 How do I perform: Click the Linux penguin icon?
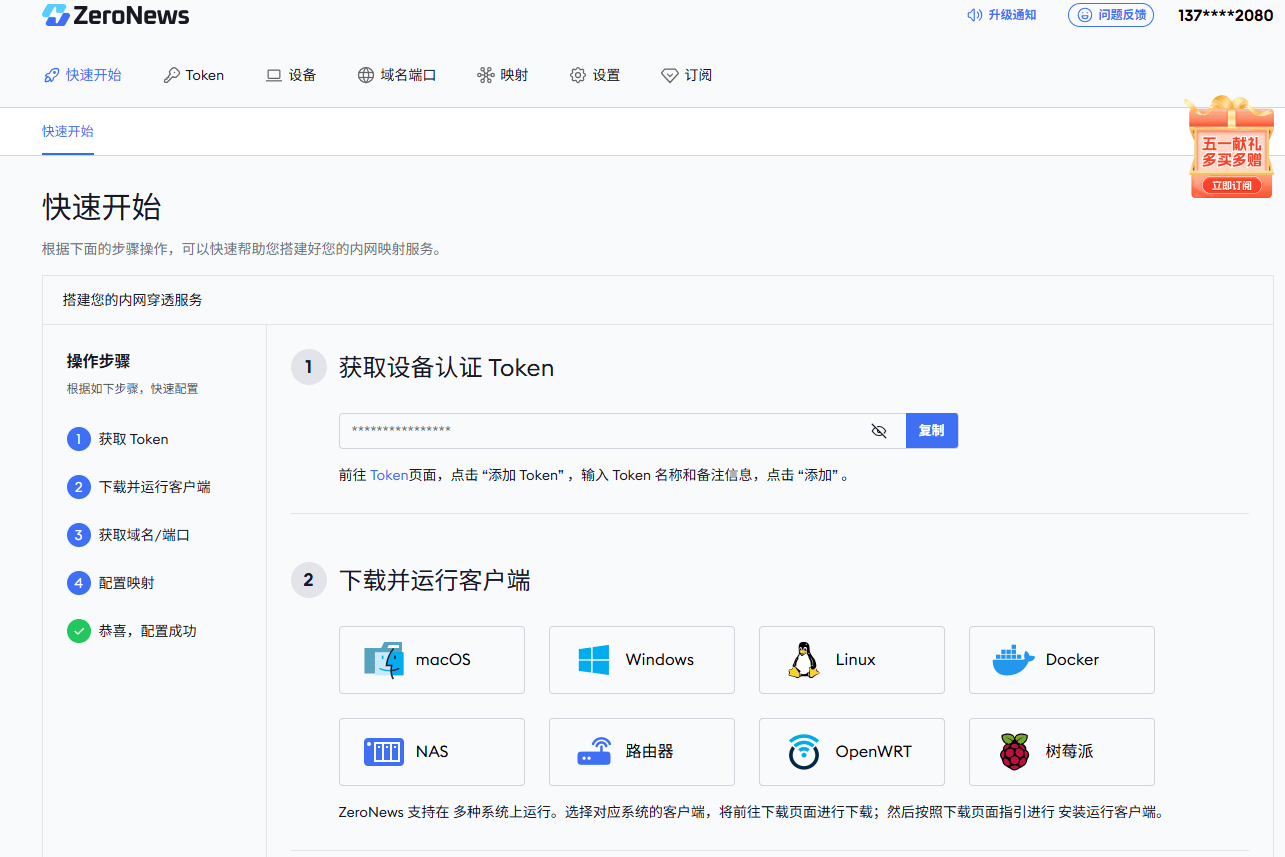click(804, 660)
